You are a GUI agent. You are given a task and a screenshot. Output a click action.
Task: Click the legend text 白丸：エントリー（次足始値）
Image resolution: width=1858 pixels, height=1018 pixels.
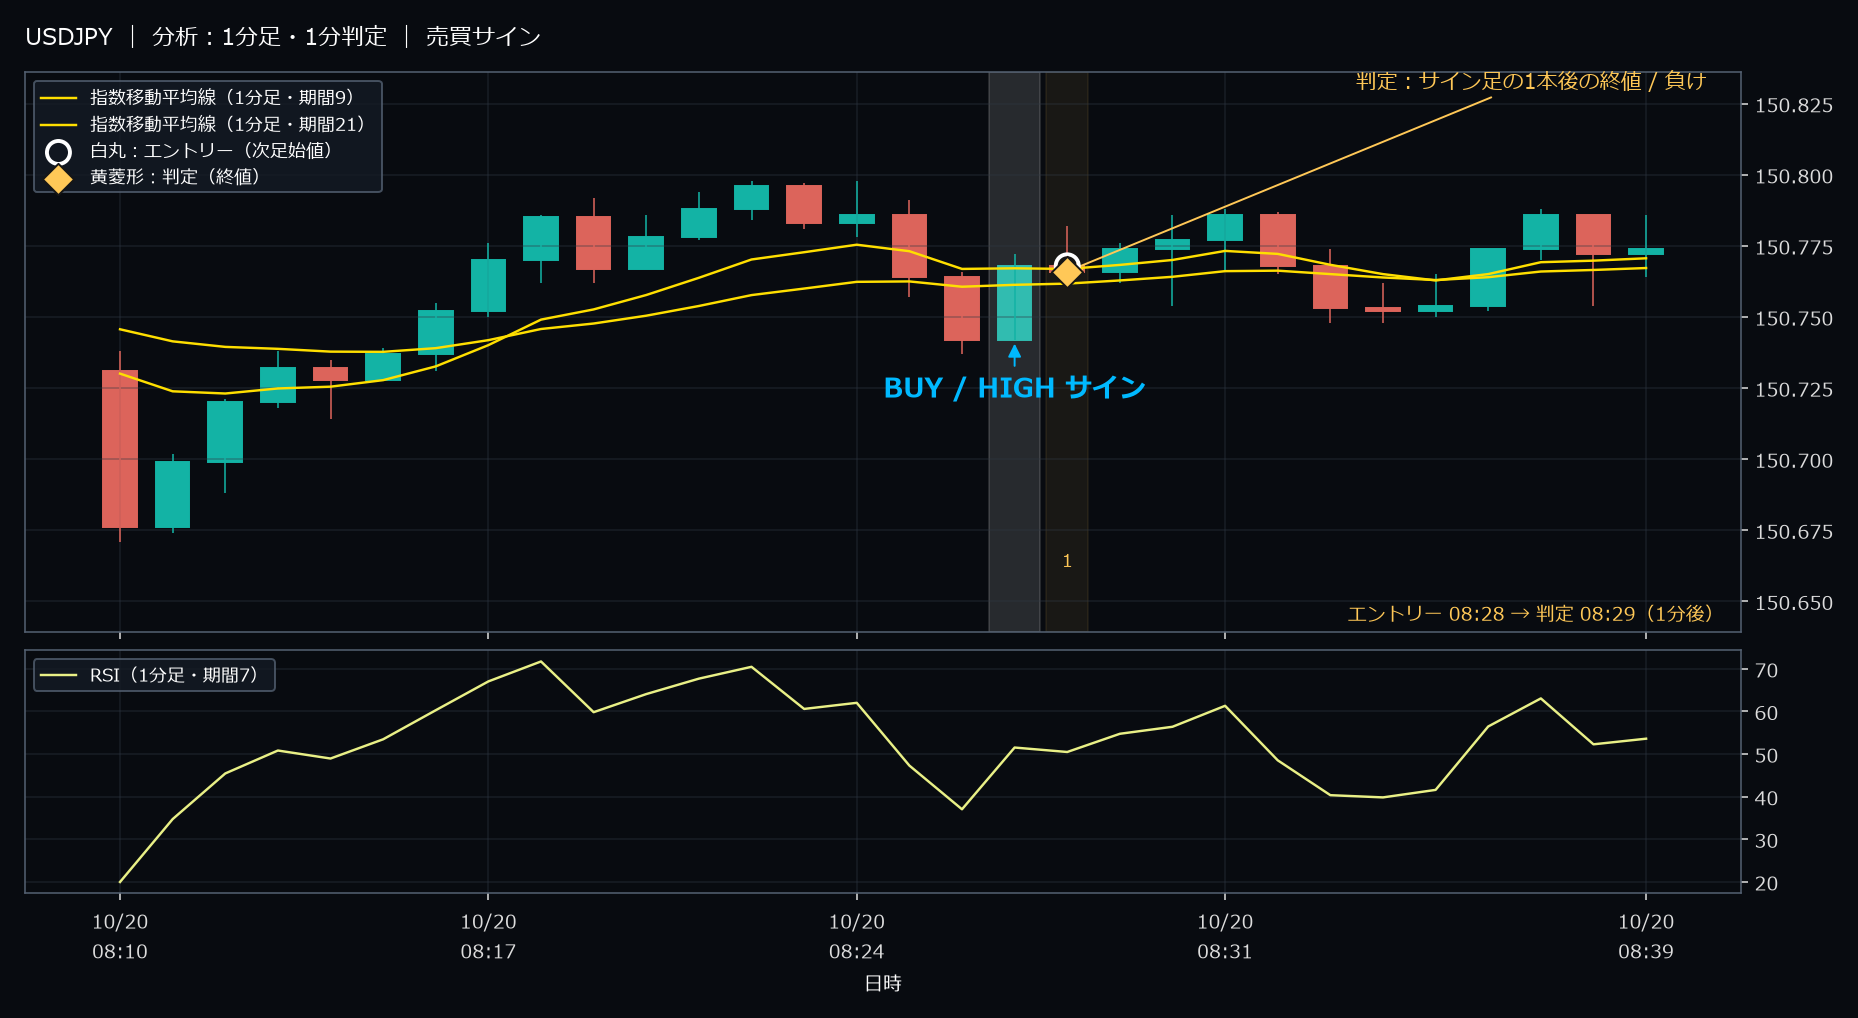point(211,150)
